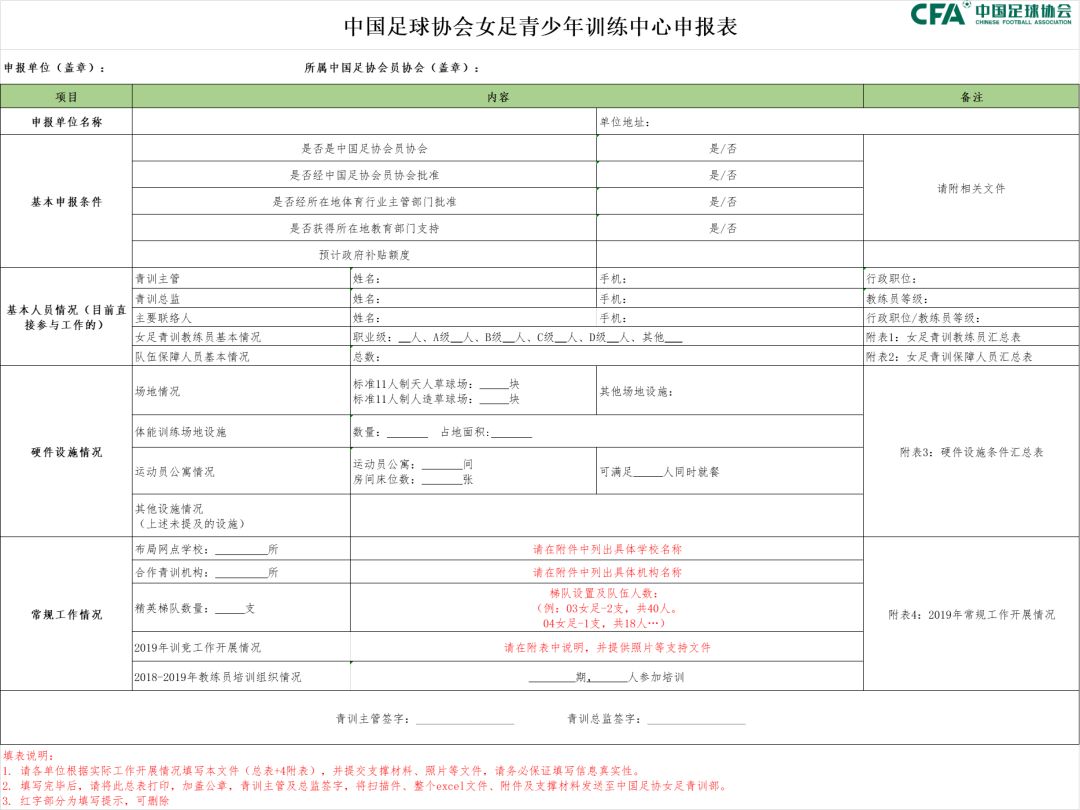
Task: Click the 场地情况 cell
Action: coord(242,391)
